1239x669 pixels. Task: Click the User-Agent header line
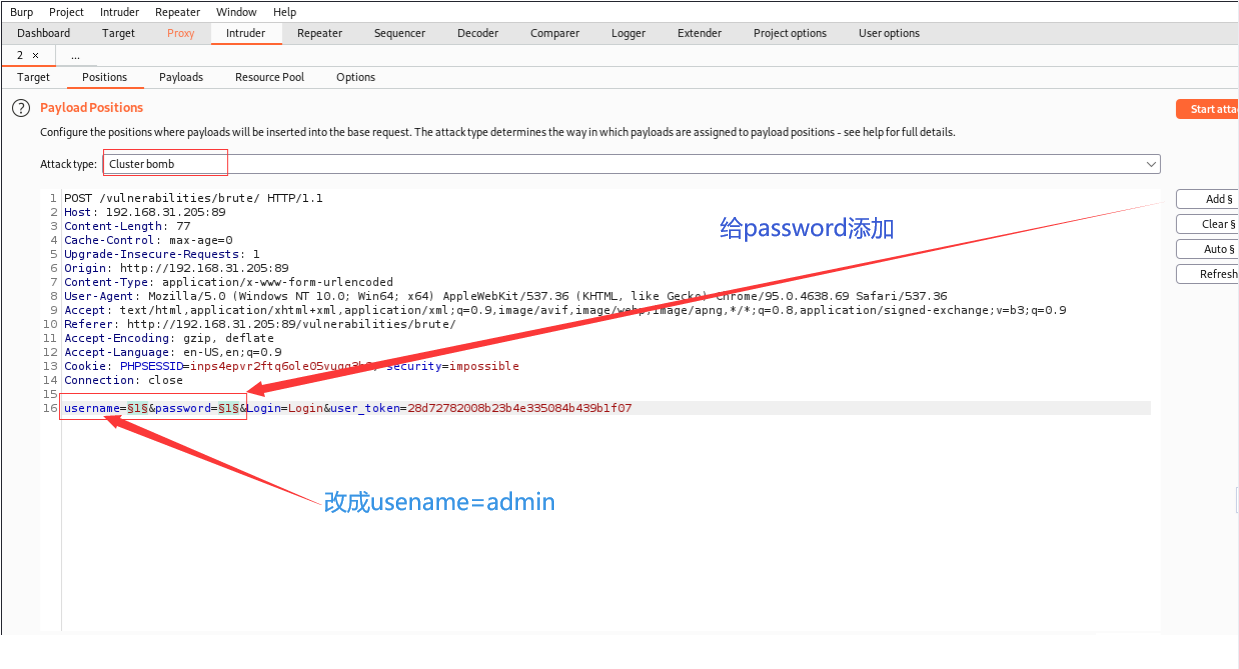(505, 296)
